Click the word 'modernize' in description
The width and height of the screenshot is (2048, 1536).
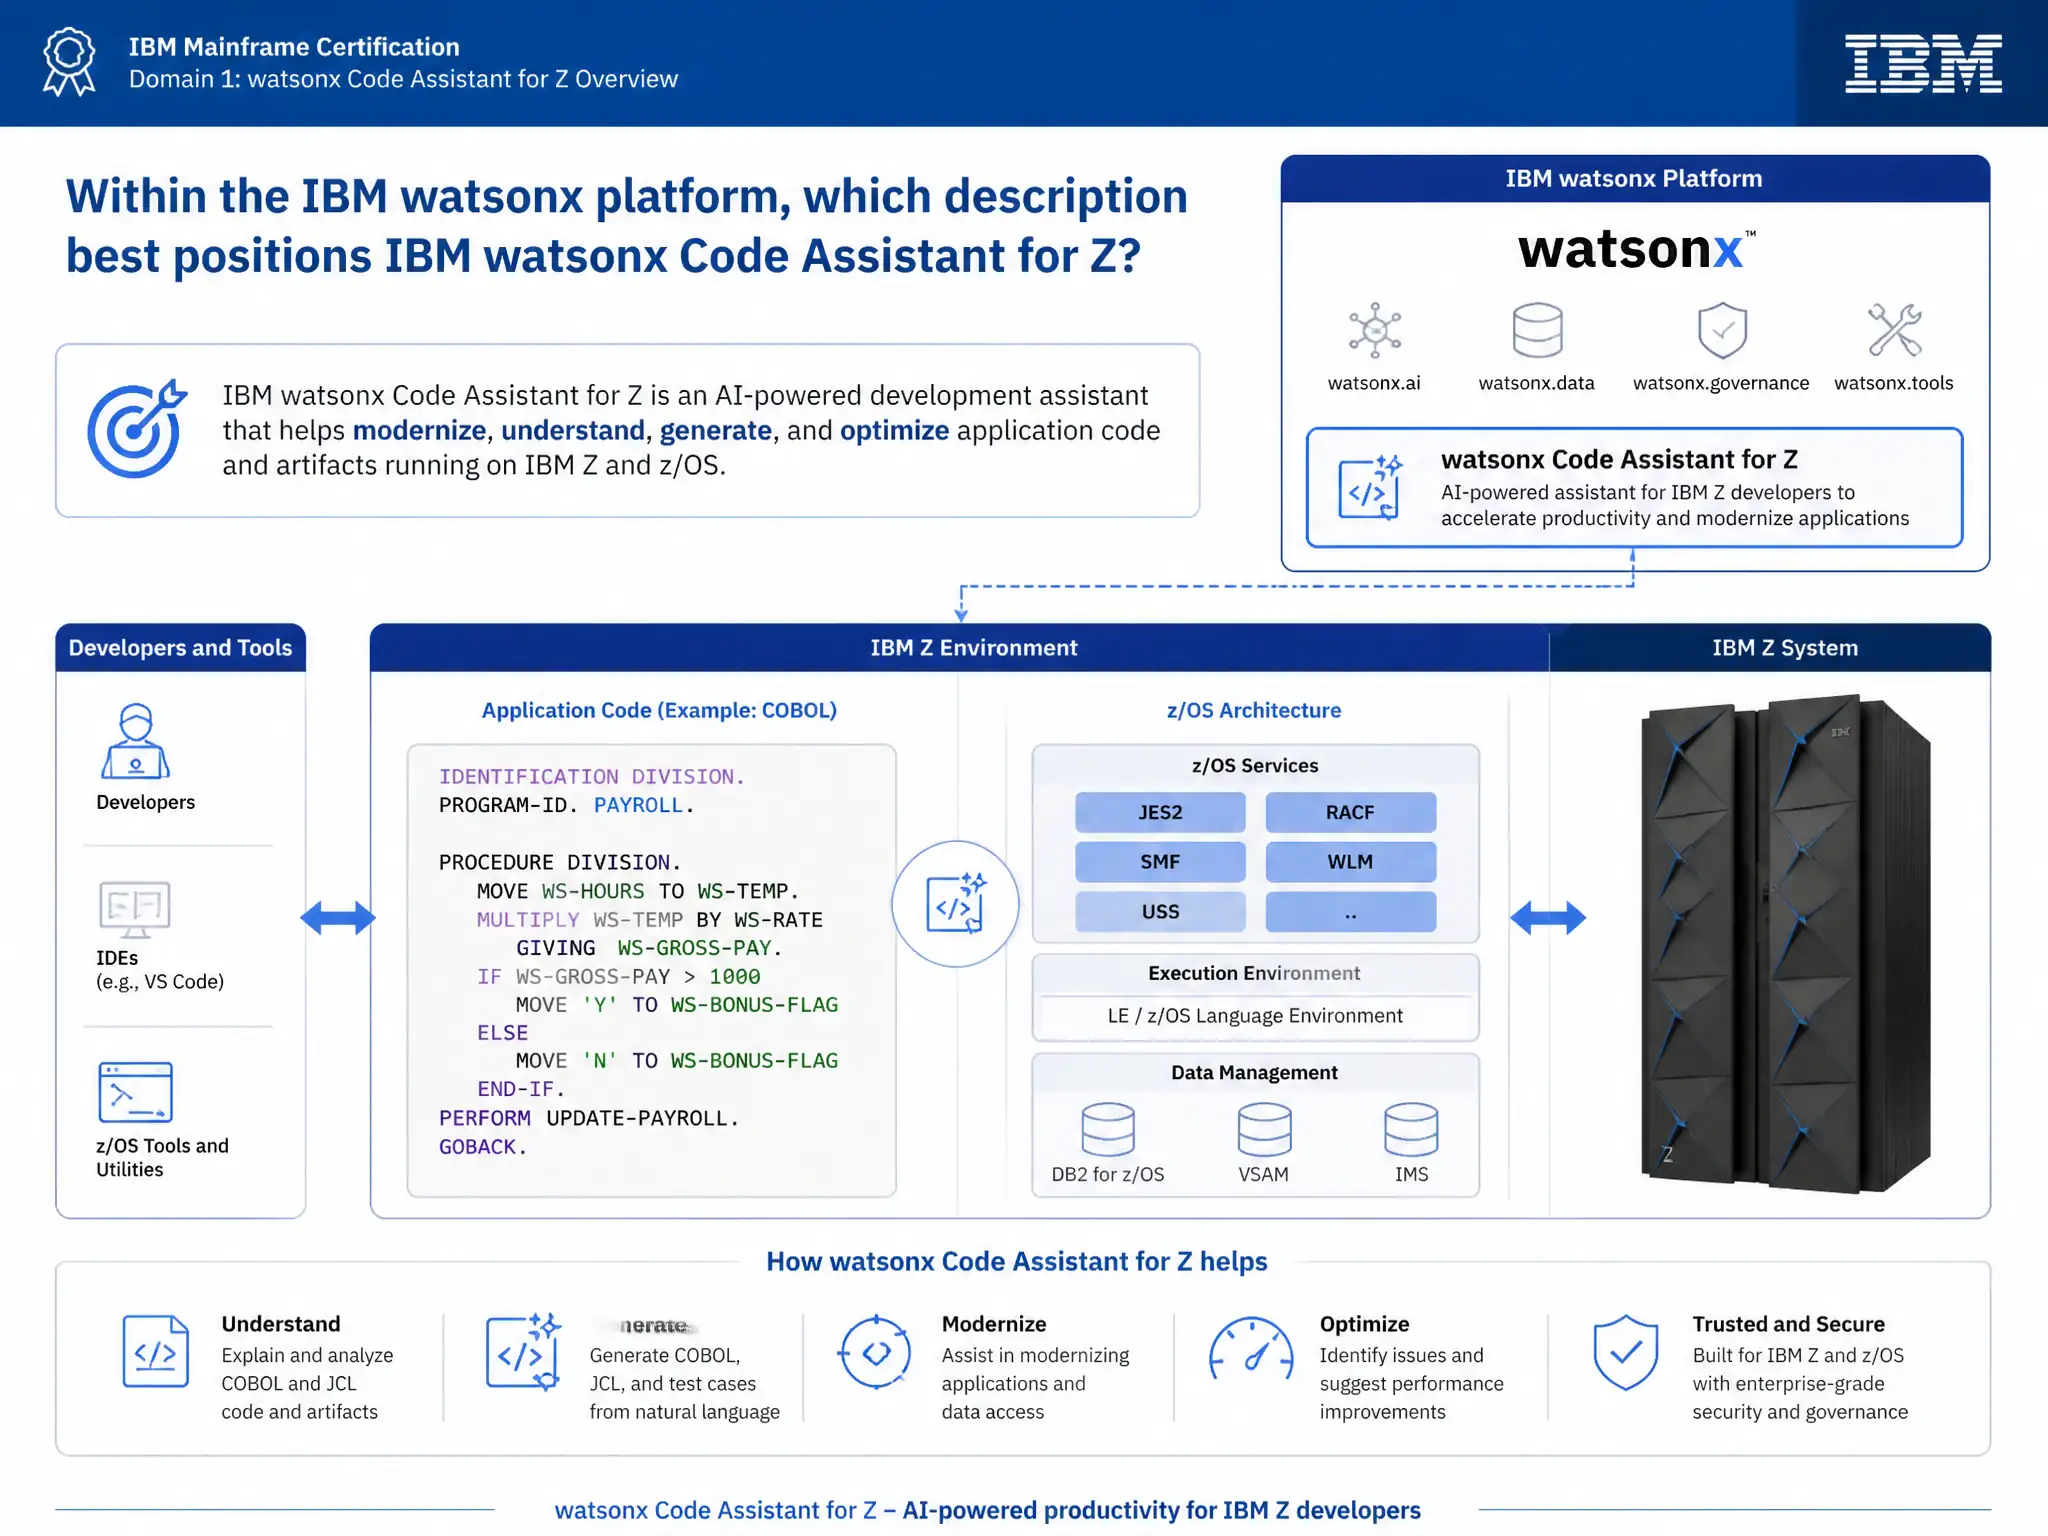pos(419,430)
